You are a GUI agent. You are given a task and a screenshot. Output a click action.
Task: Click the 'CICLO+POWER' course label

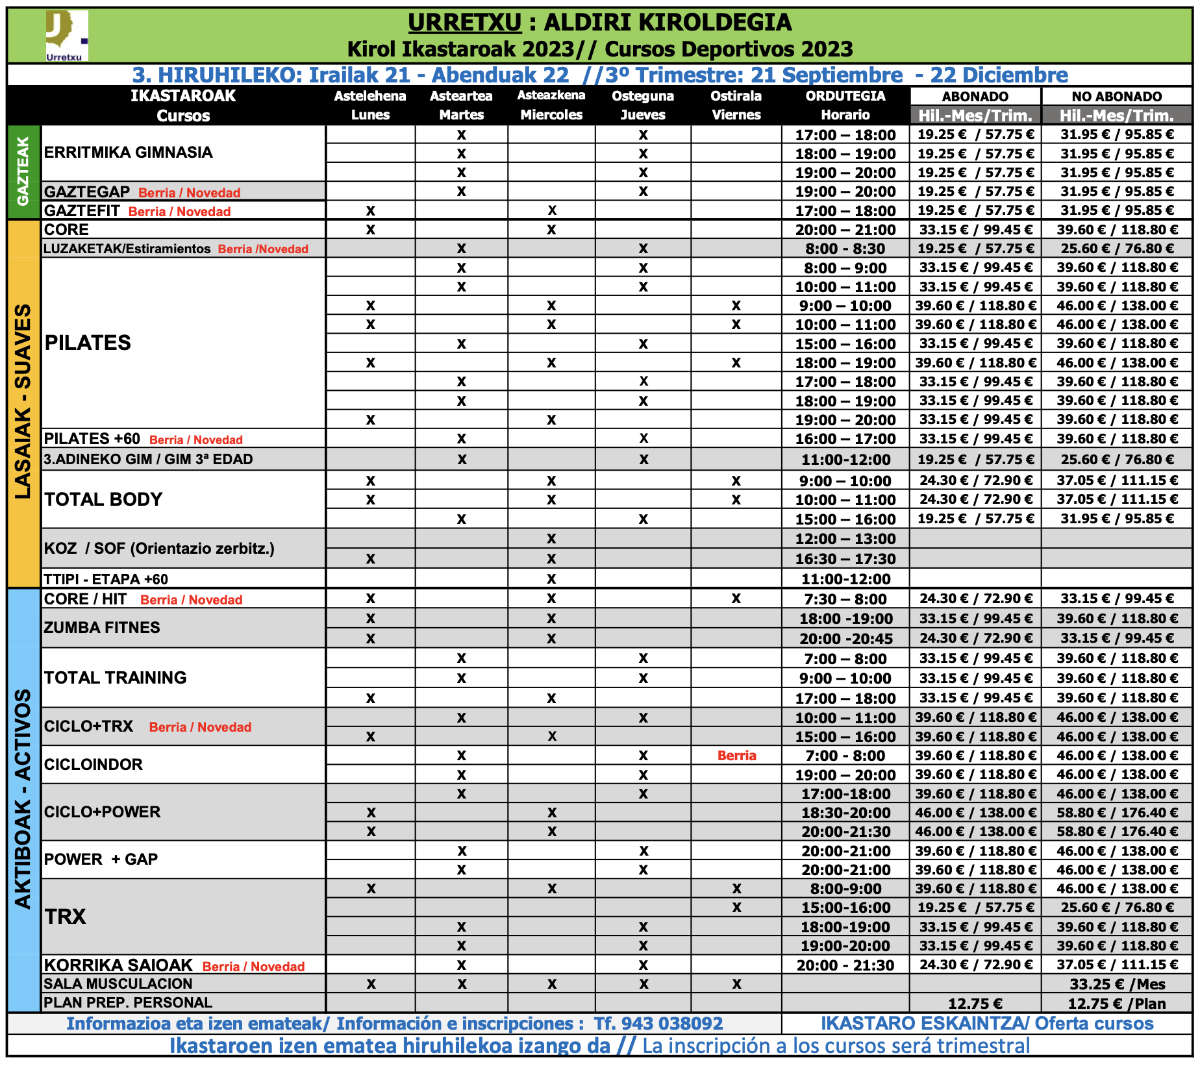(102, 812)
